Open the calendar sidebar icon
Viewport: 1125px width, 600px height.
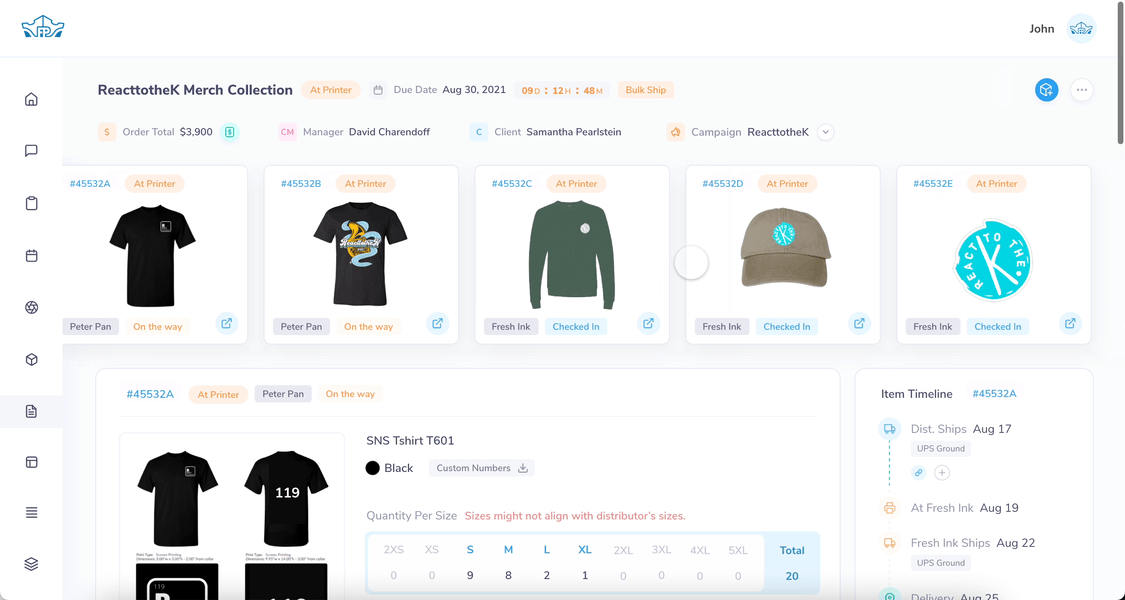click(x=31, y=256)
